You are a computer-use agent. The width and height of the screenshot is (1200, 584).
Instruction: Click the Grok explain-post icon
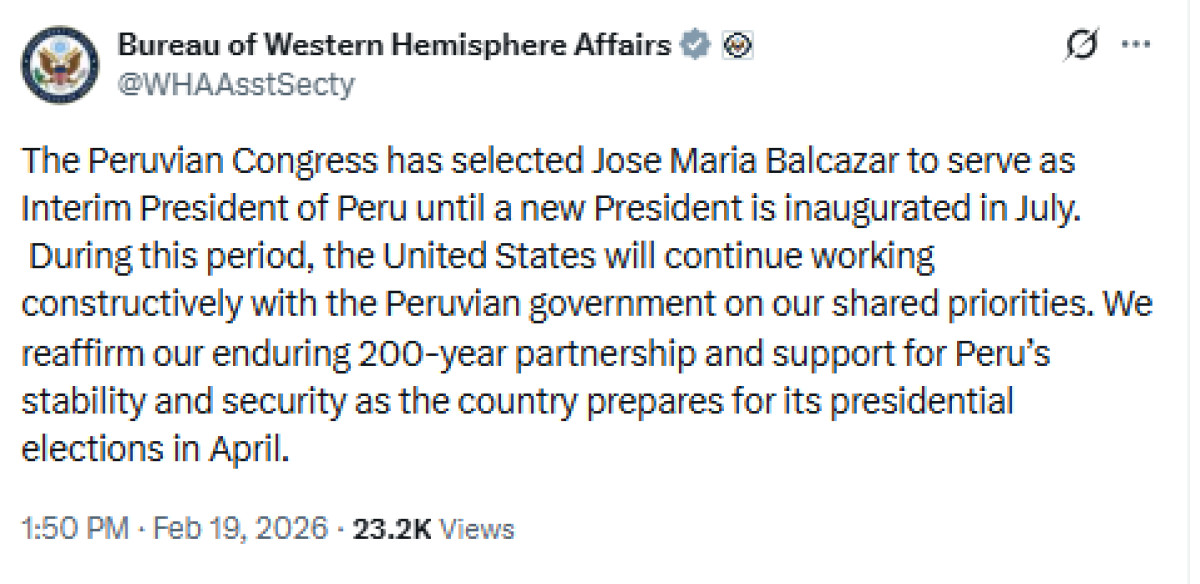[x=1083, y=45]
